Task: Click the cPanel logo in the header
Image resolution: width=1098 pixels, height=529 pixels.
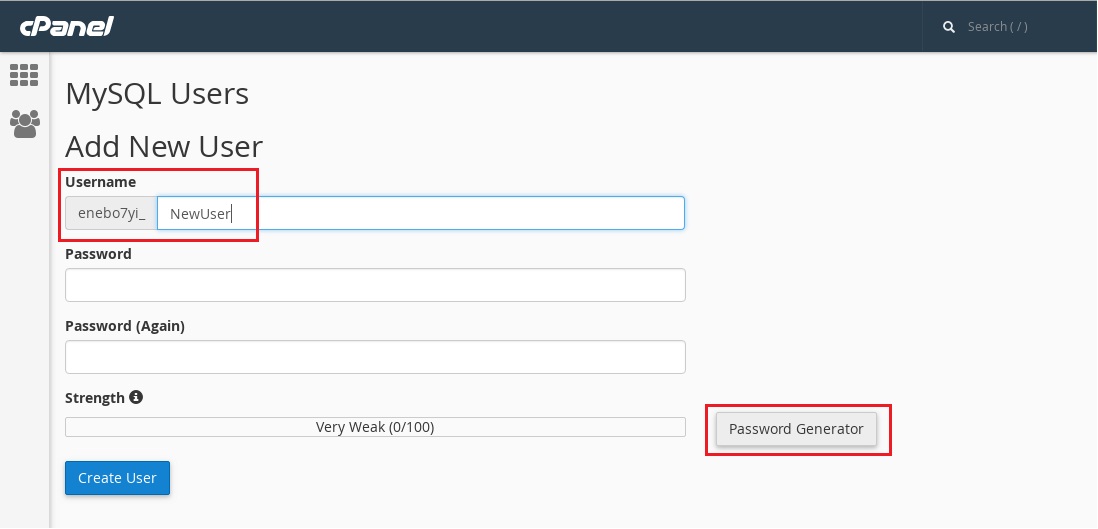Action: (67, 27)
